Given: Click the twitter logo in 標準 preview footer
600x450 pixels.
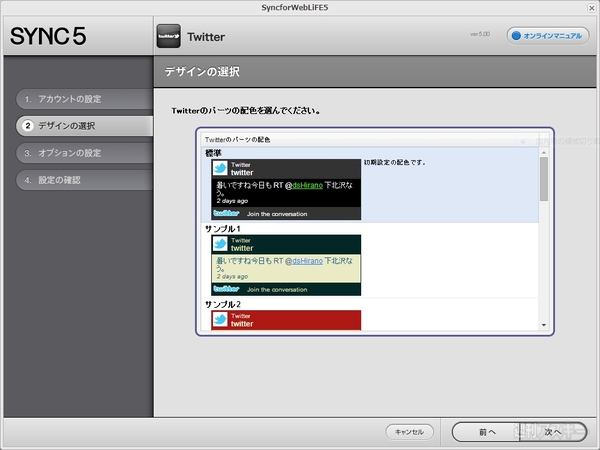Looking at the screenshot, I should [226, 213].
